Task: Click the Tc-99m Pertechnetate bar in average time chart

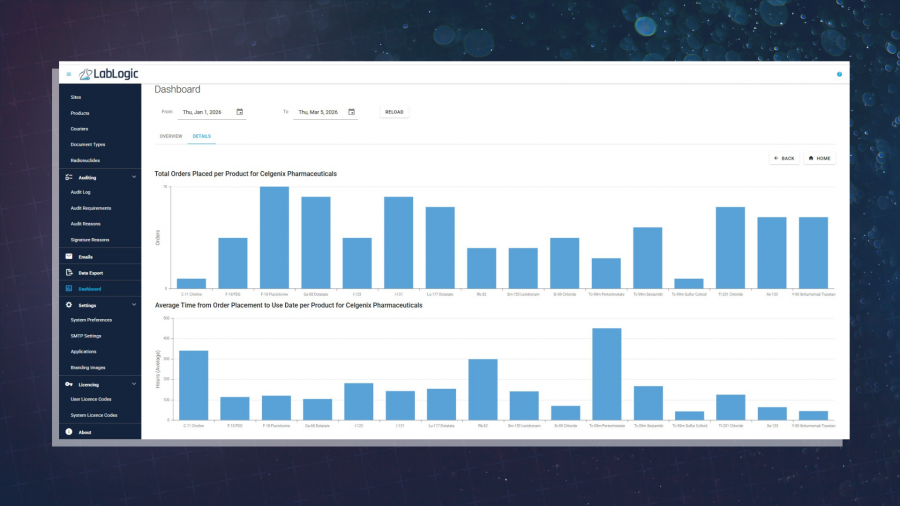Action: (x=607, y=374)
